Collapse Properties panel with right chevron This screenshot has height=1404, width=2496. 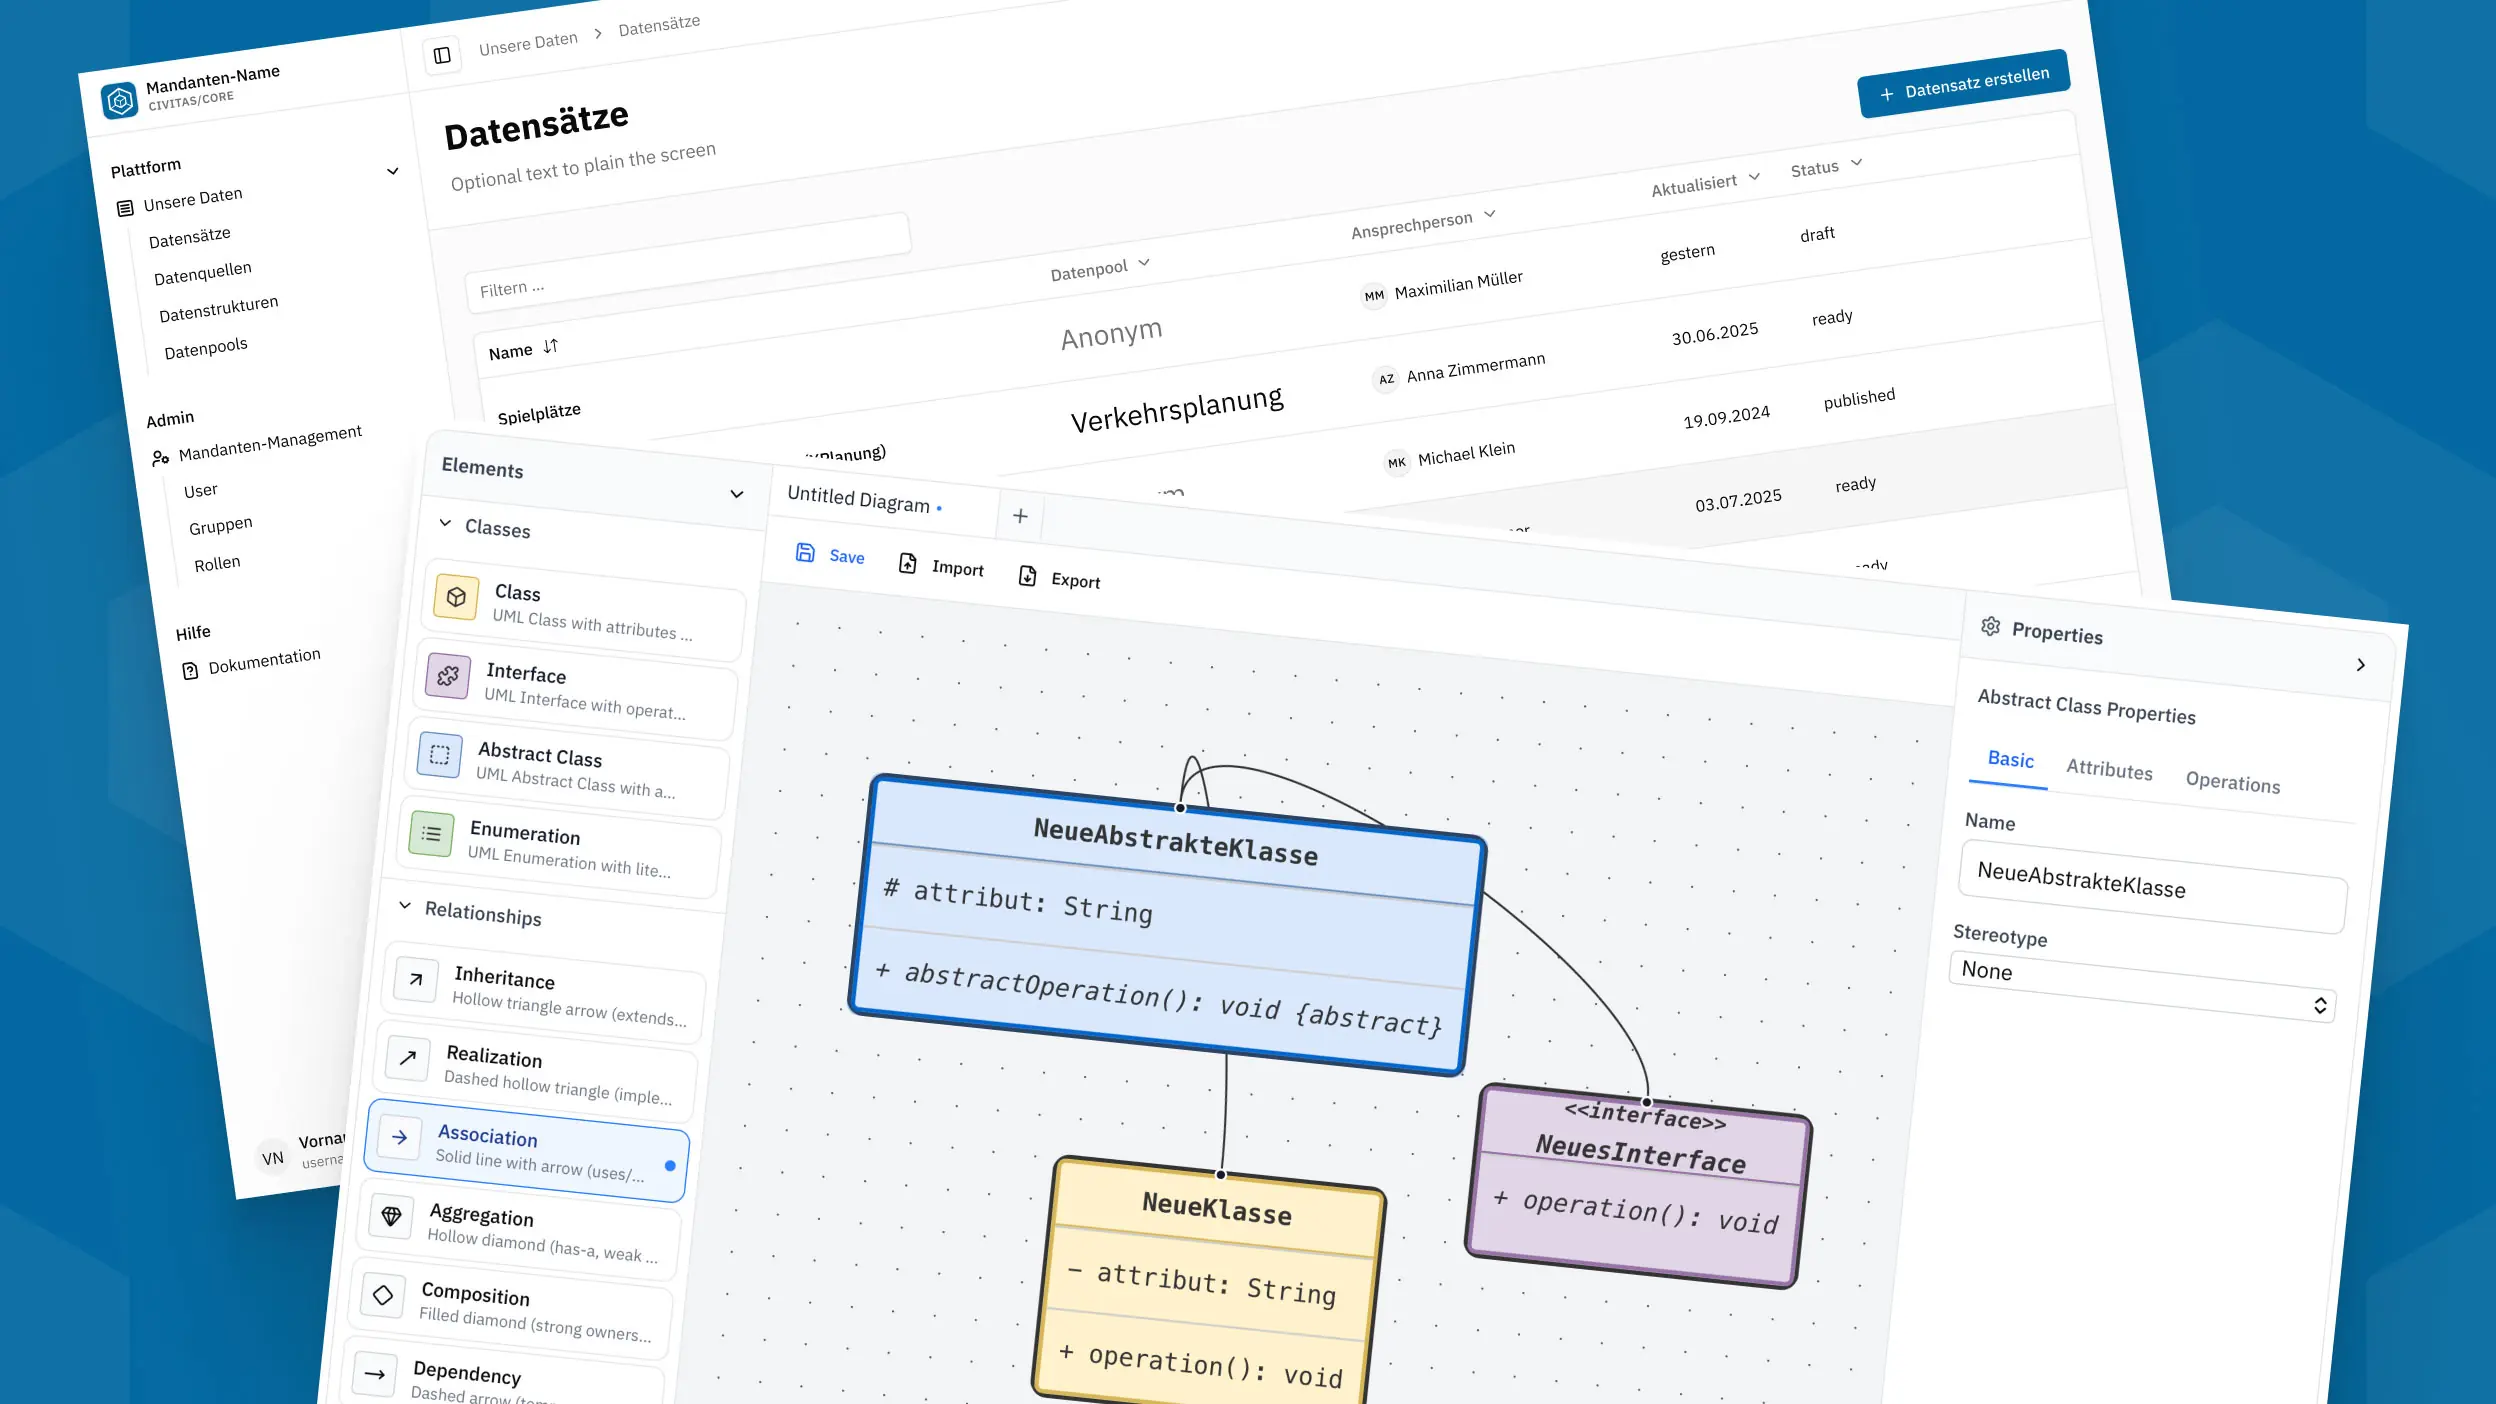pos(2361,665)
